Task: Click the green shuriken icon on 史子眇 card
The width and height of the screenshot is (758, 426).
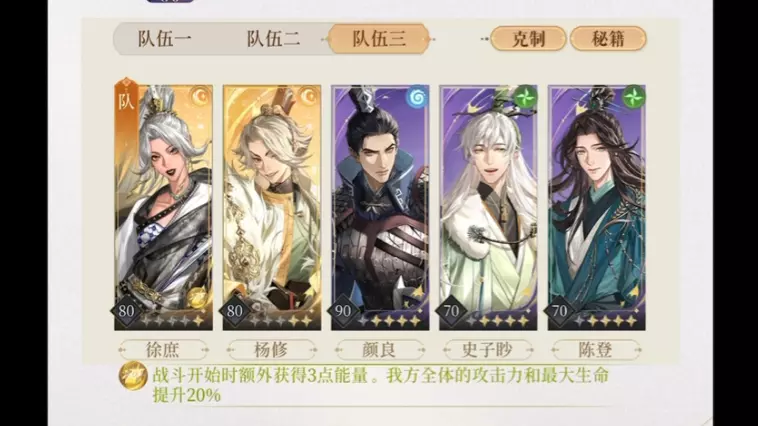Action: pos(525,97)
